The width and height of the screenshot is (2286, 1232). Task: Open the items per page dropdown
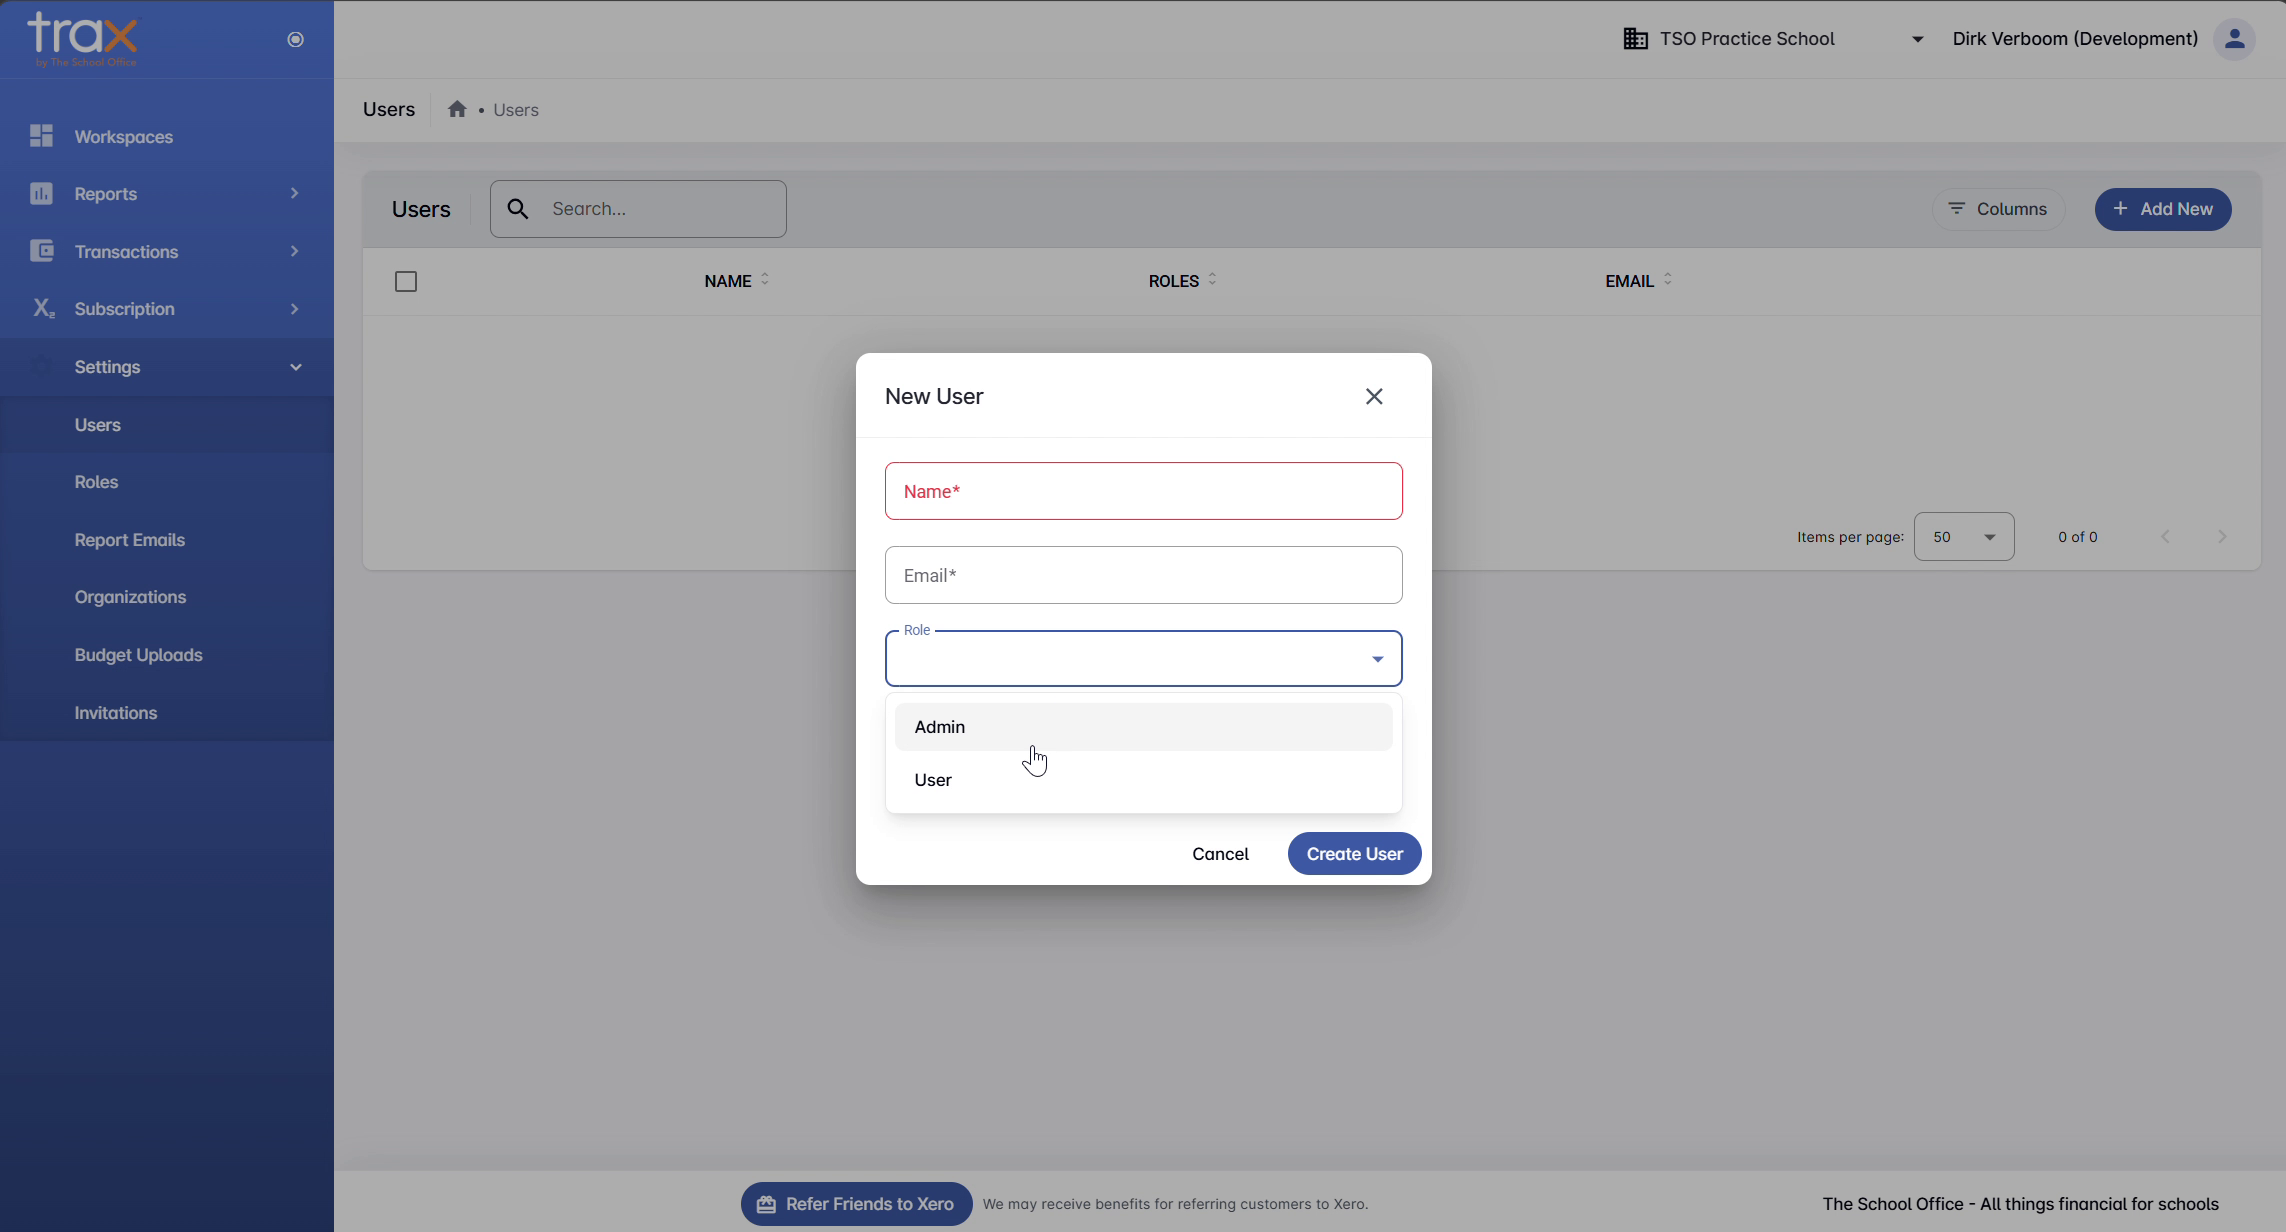pyautogui.click(x=1964, y=537)
